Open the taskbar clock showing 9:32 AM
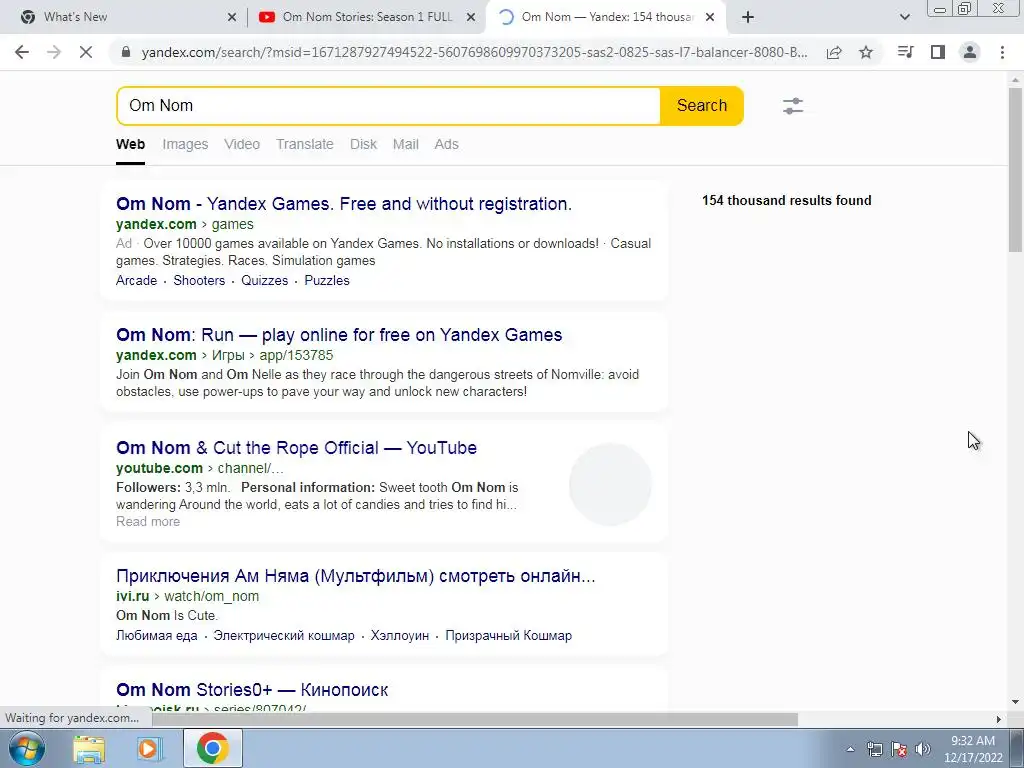The height and width of the screenshot is (768, 1024). click(x=973, y=749)
